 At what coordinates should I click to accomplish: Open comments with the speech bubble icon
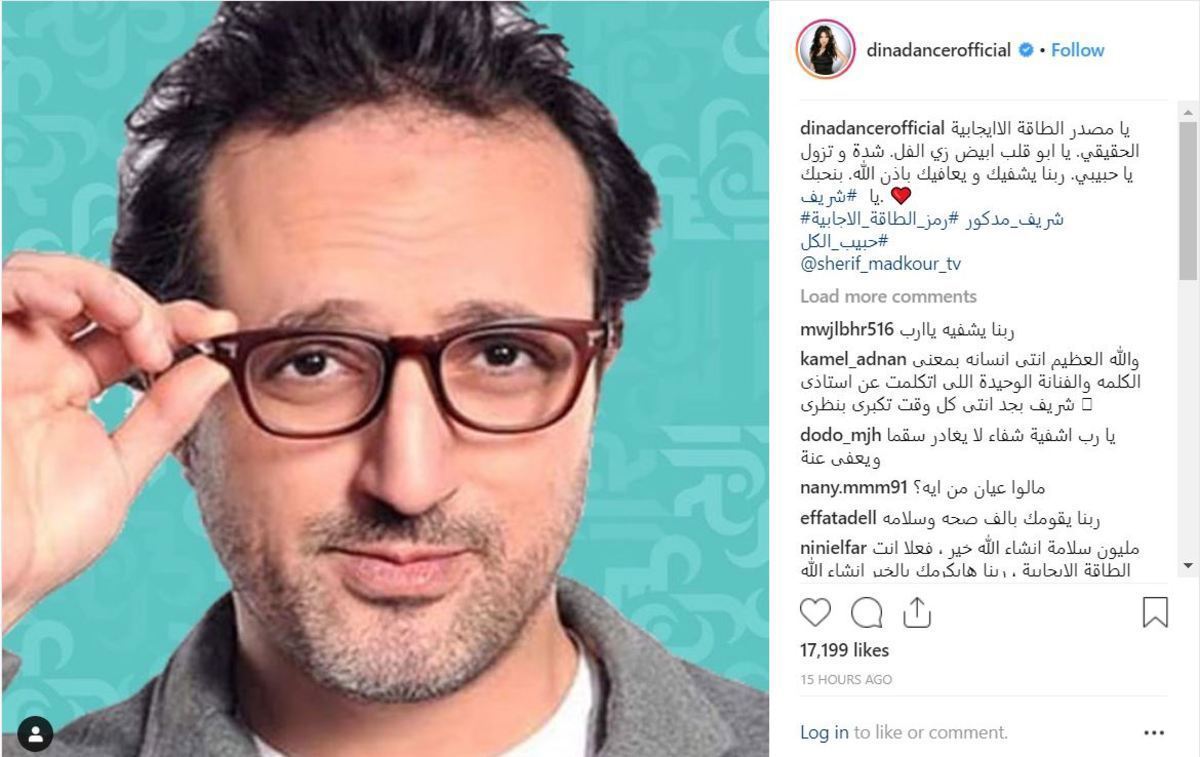[x=867, y=612]
